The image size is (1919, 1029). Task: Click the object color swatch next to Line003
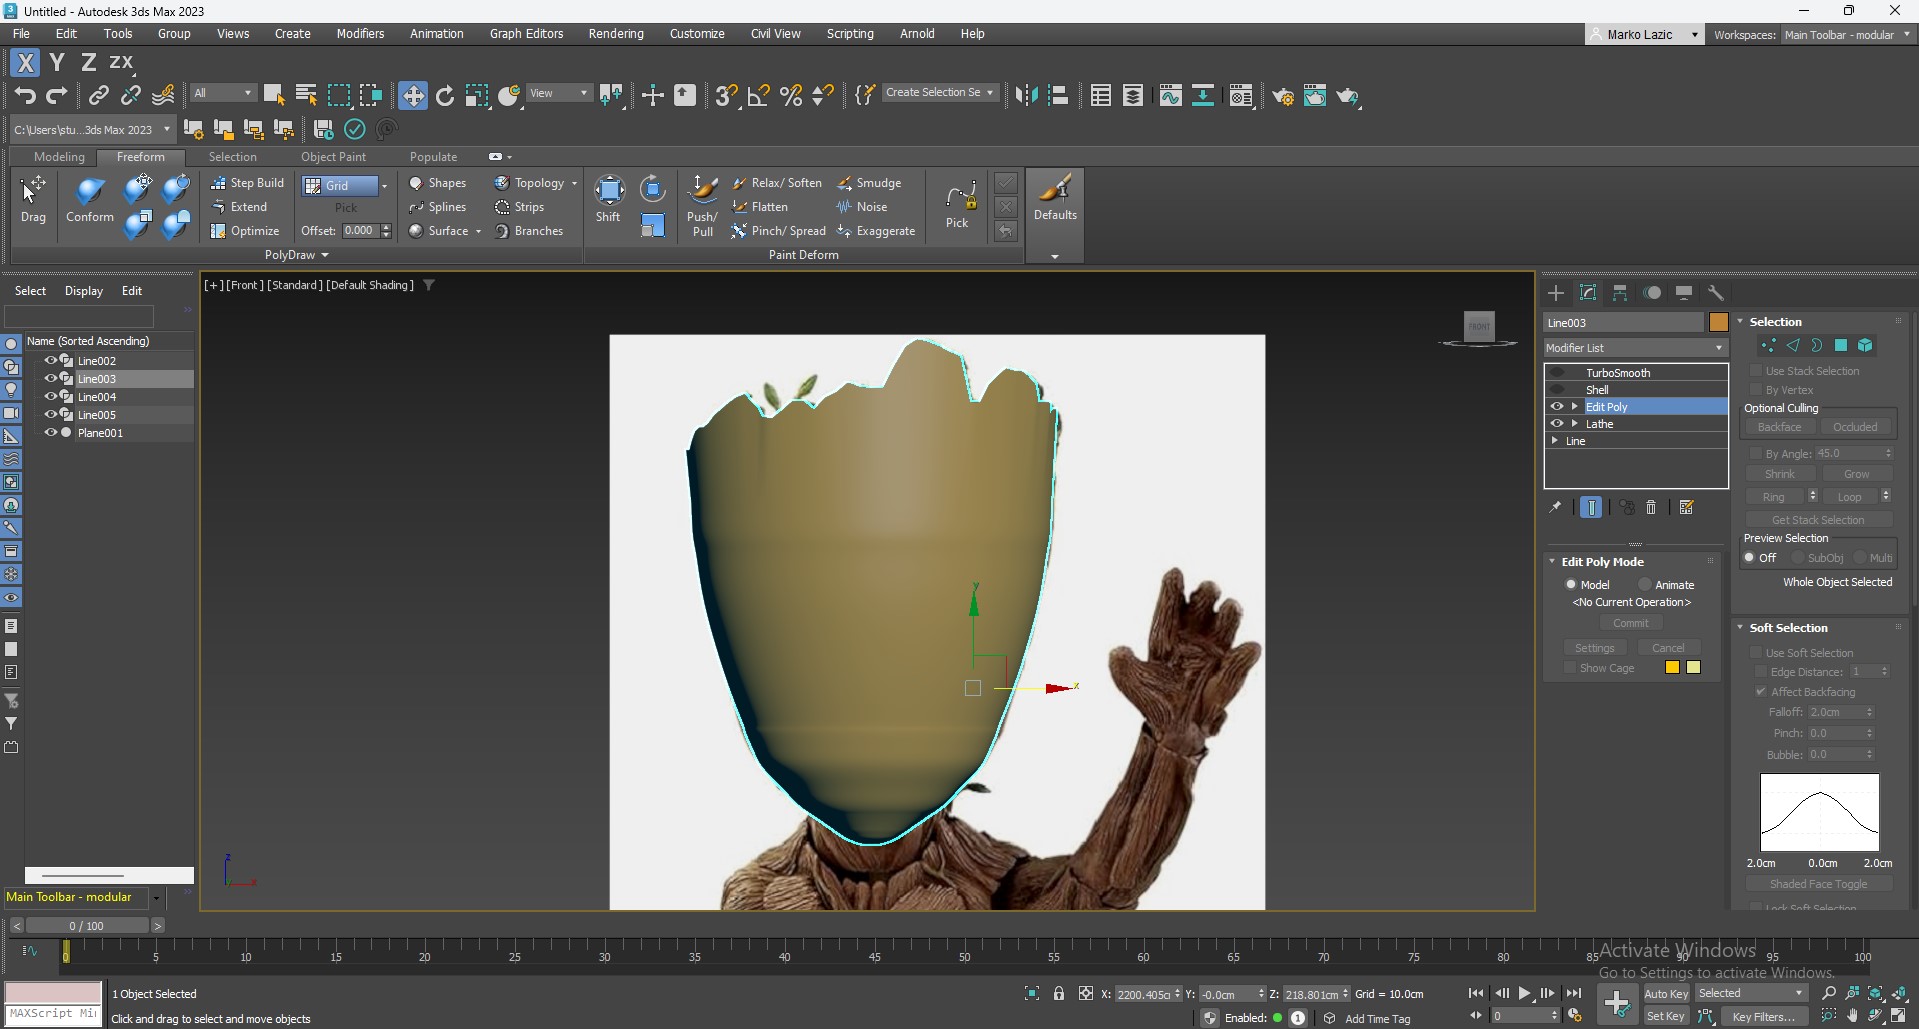pos(1718,322)
